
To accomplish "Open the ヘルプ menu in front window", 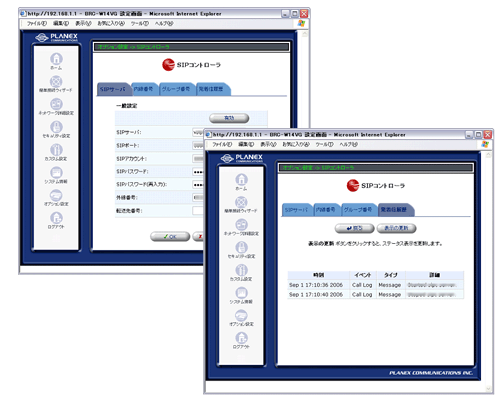I will coord(349,144).
